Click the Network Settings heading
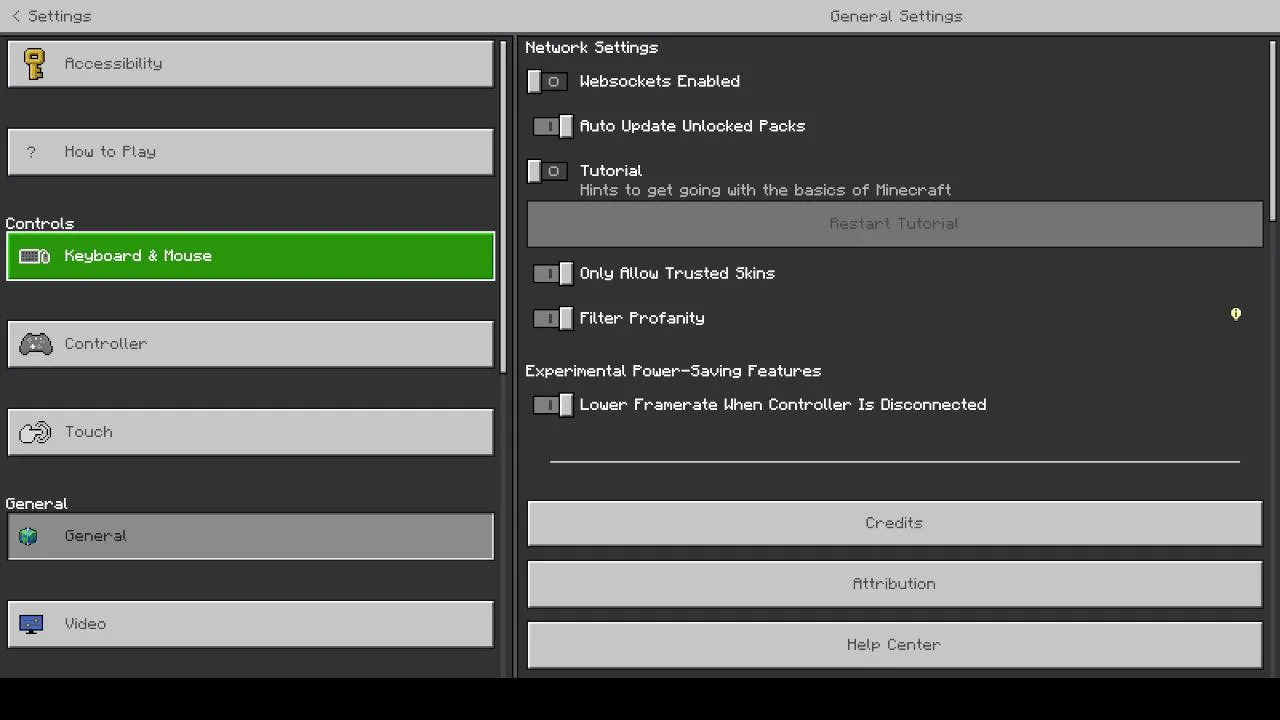This screenshot has width=1280, height=720. pos(591,48)
